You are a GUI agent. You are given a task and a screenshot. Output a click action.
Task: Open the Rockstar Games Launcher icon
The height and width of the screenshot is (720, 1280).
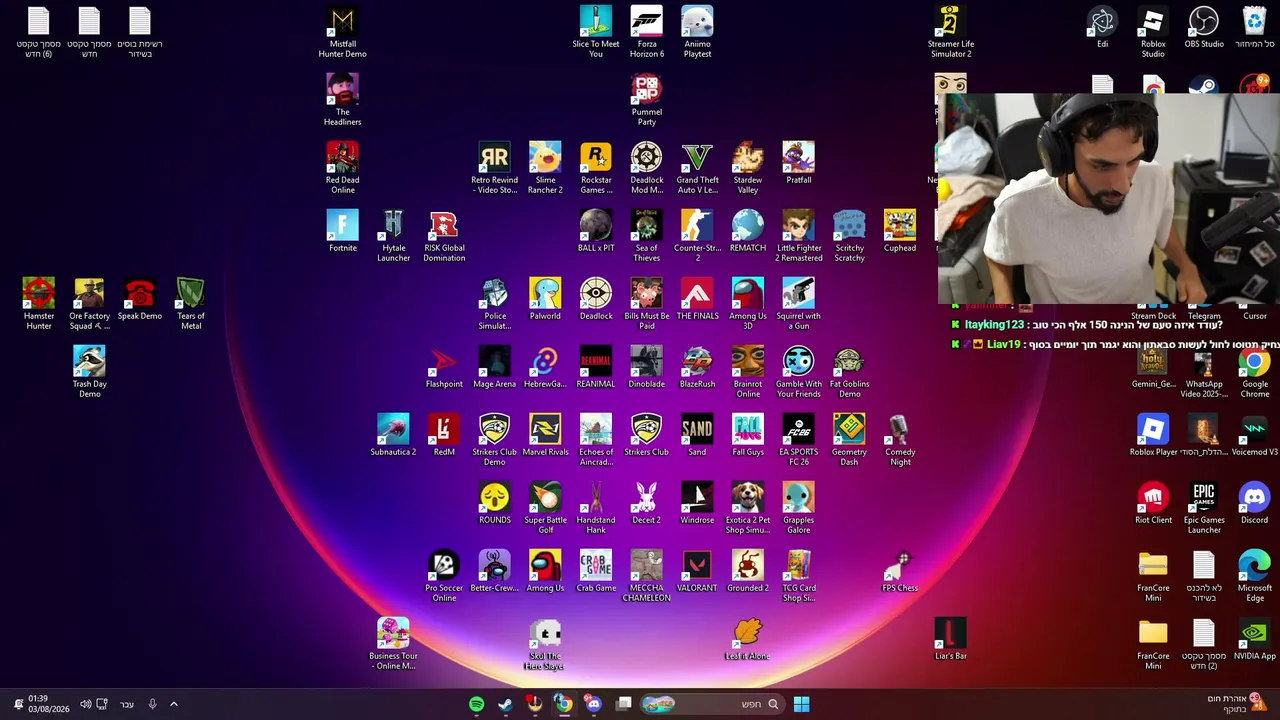596,168
